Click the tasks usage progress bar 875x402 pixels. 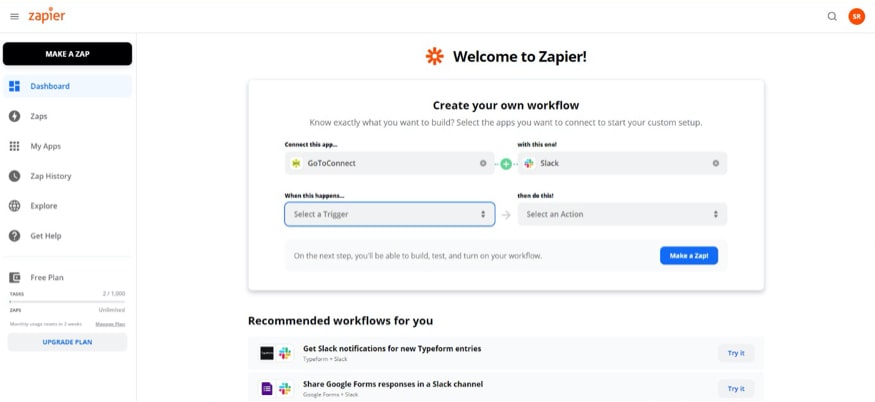[x=67, y=299]
